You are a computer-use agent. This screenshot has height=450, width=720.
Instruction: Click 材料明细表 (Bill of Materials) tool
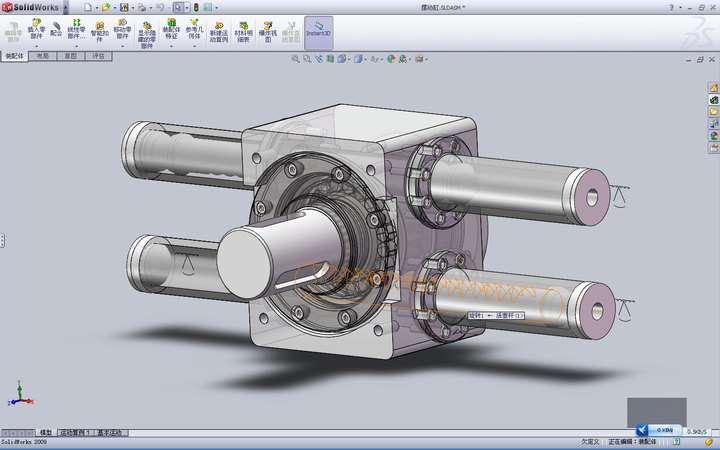coord(243,32)
